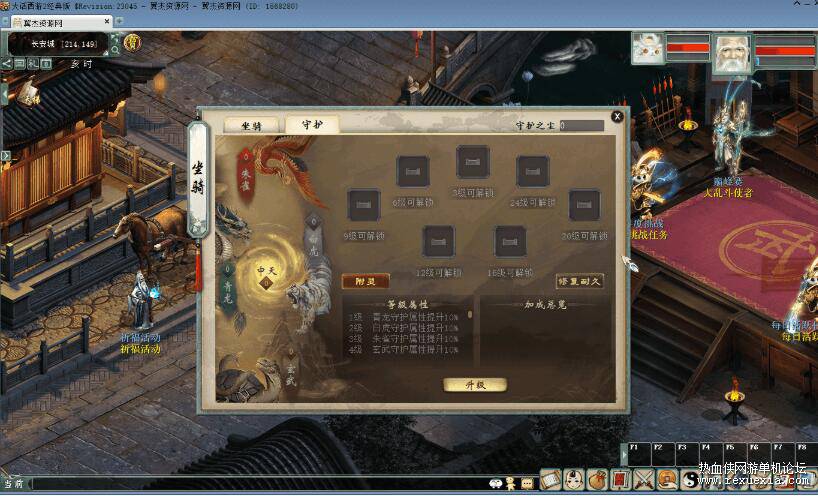Click the 附灵 button
This screenshot has height=496, width=818.
coord(366,282)
